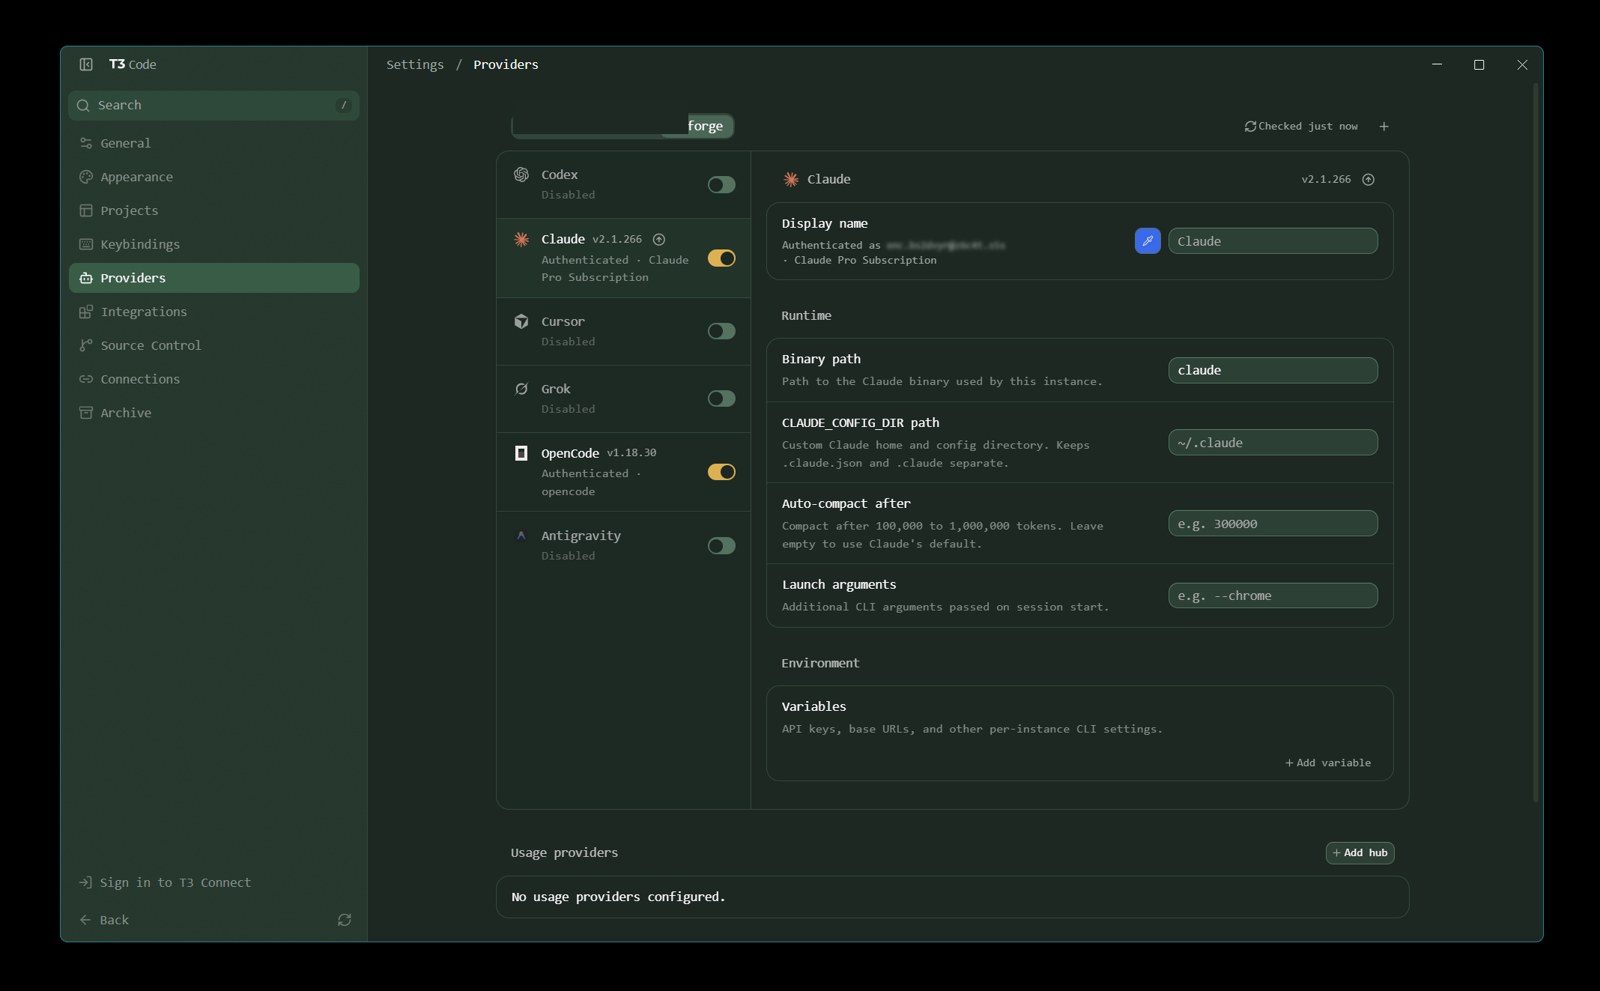
Task: Open Integrations settings page
Action: [214, 312]
